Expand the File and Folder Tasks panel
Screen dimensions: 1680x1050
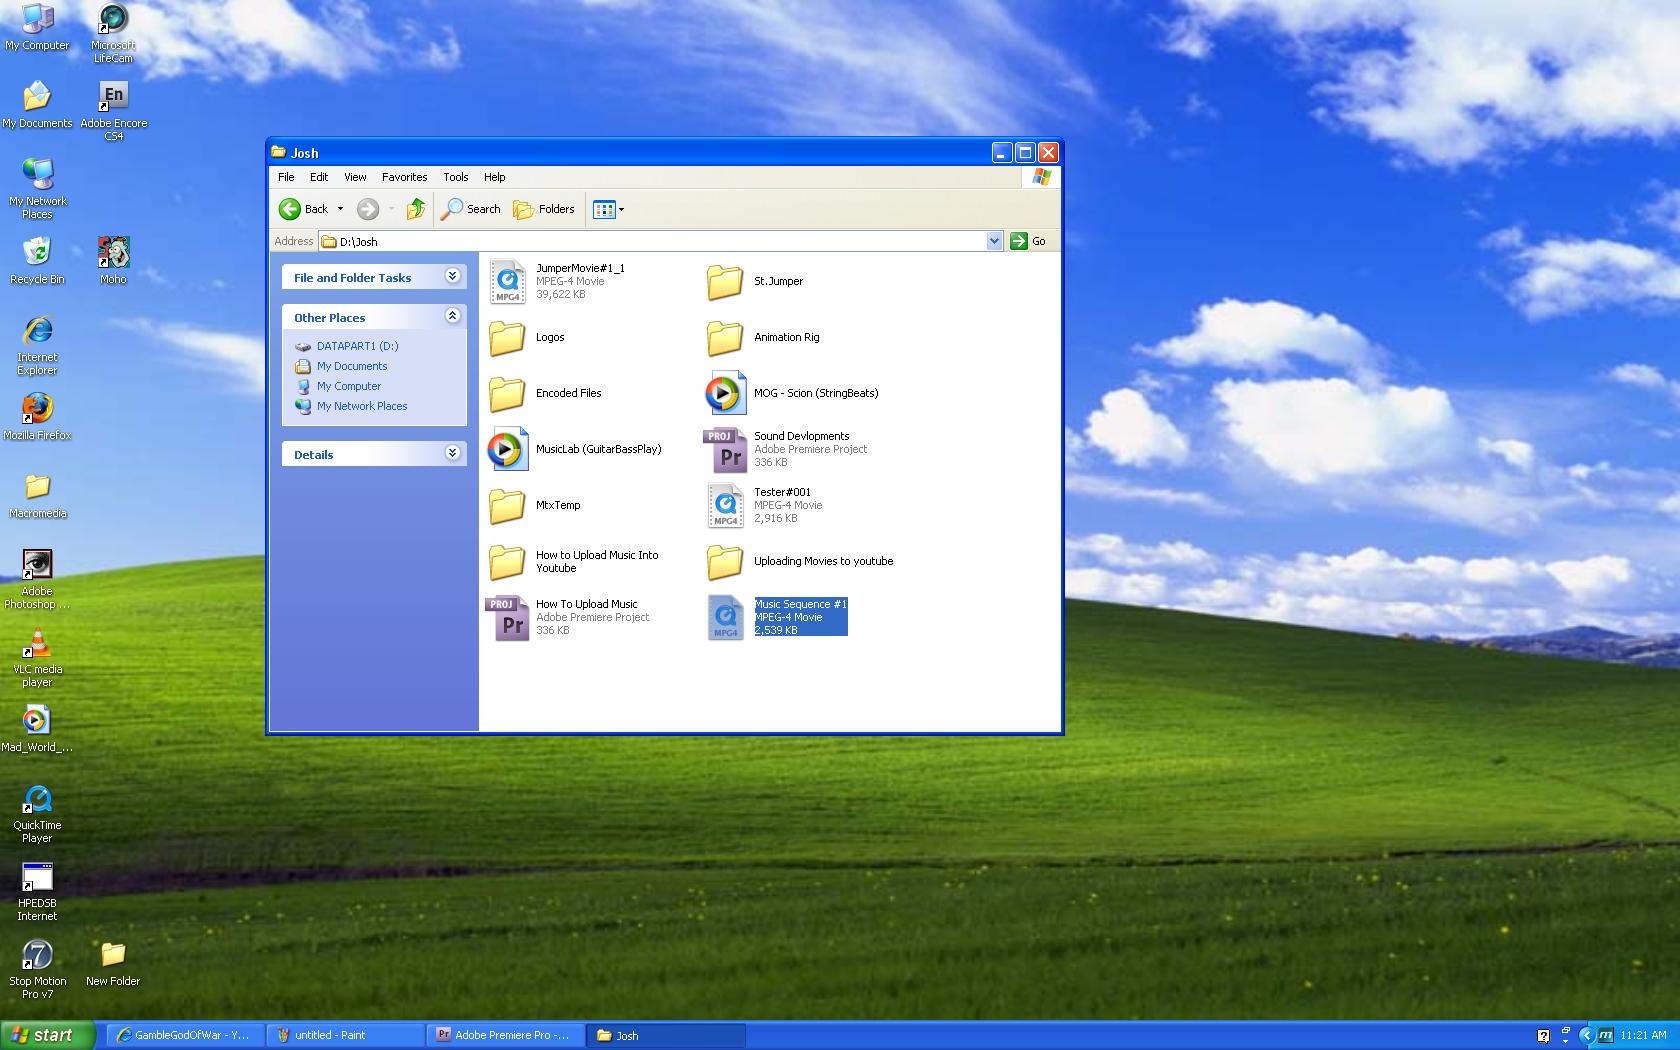(452, 276)
